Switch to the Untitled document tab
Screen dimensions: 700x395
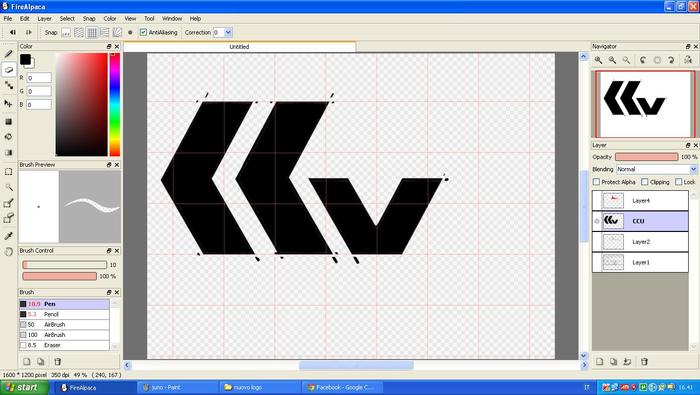239,47
